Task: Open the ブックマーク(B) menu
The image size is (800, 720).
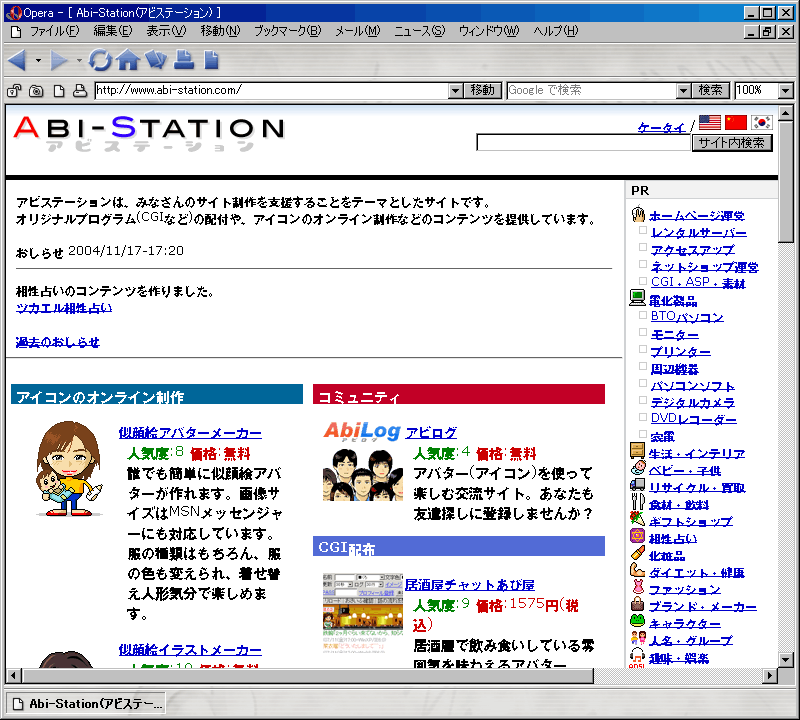Action: pyautogui.click(x=288, y=31)
